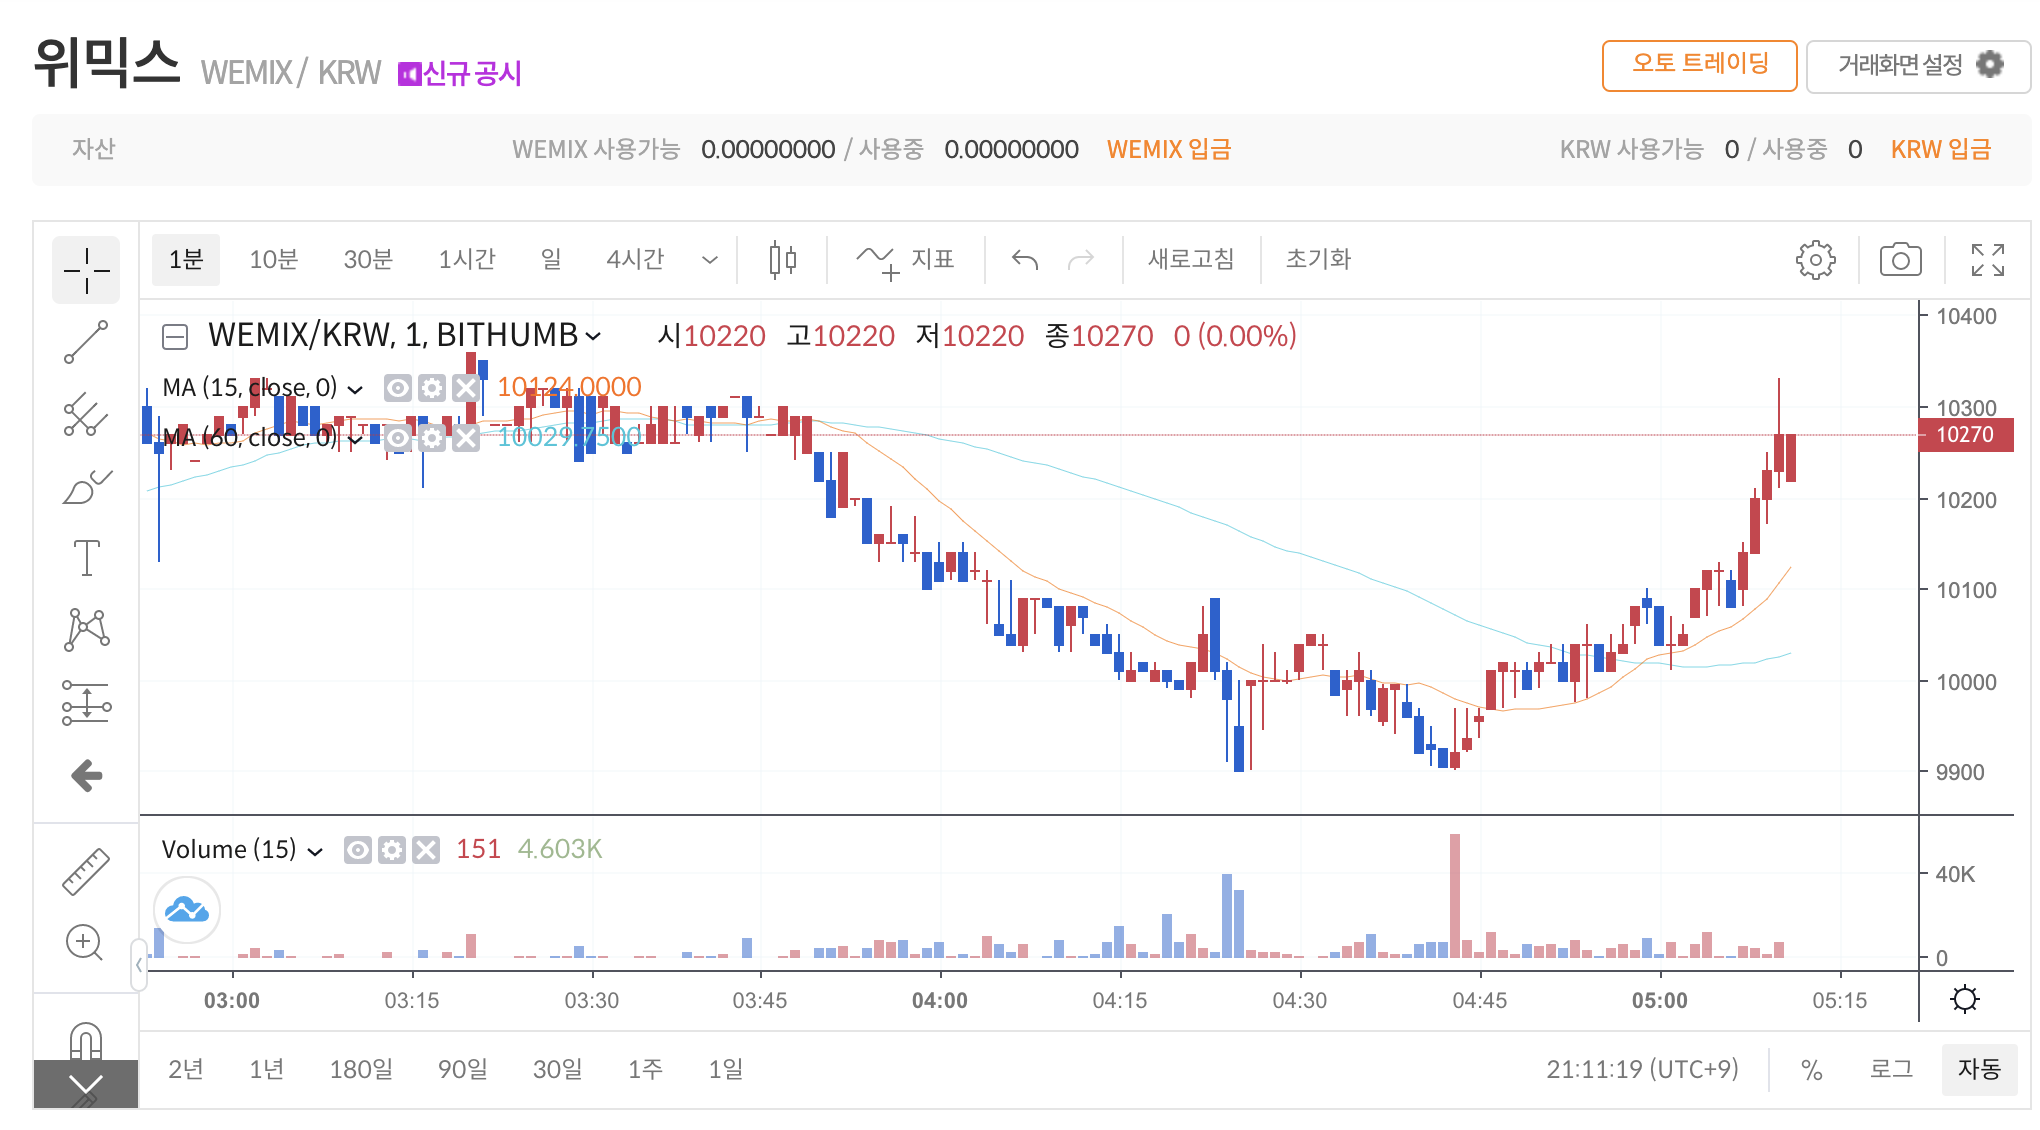Collapse the chart legend minus box
The width and height of the screenshot is (2040, 1130).
(175, 337)
